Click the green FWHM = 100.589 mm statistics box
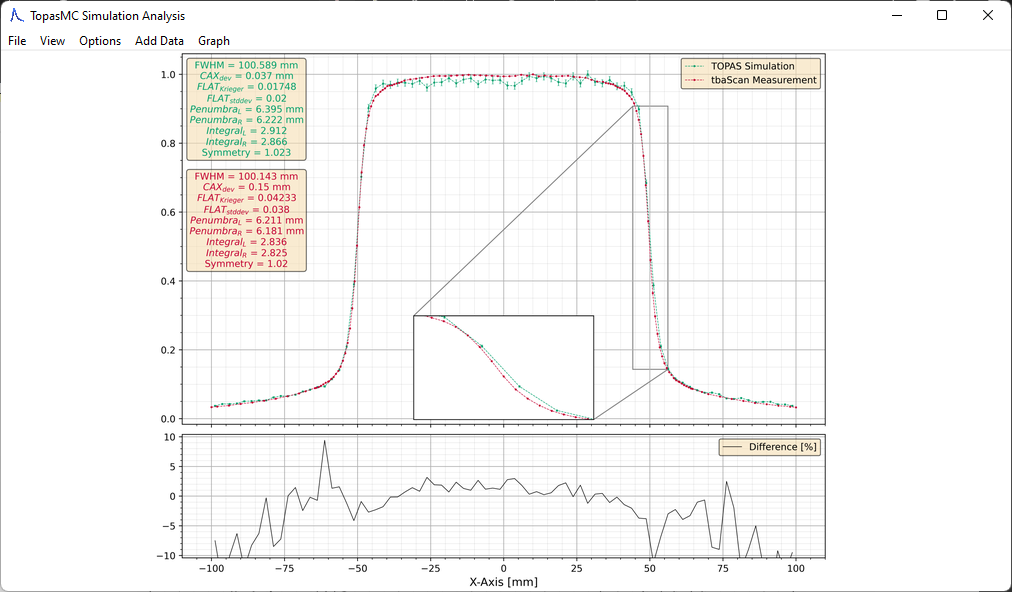Image resolution: width=1012 pixels, height=592 pixels. point(247,109)
